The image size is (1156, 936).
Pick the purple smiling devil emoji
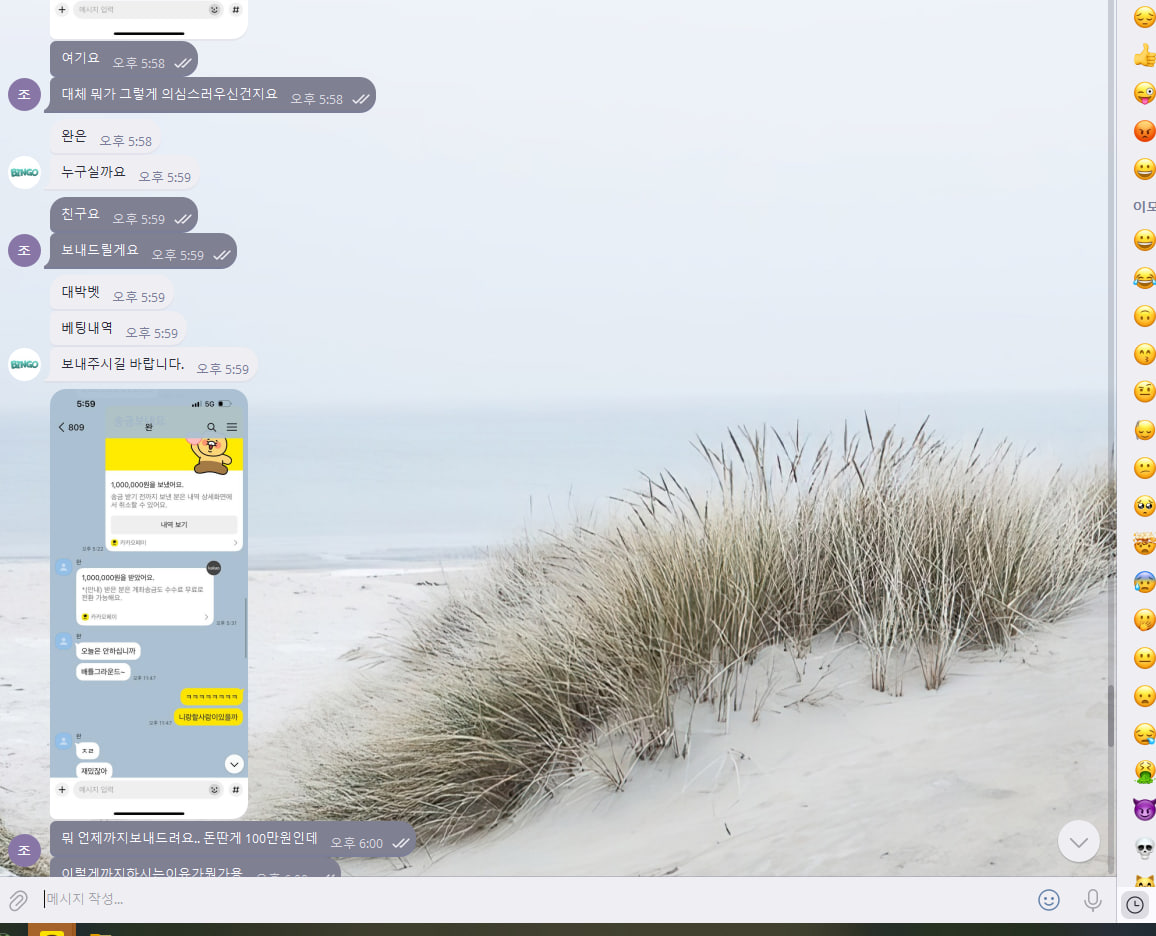coord(1144,809)
